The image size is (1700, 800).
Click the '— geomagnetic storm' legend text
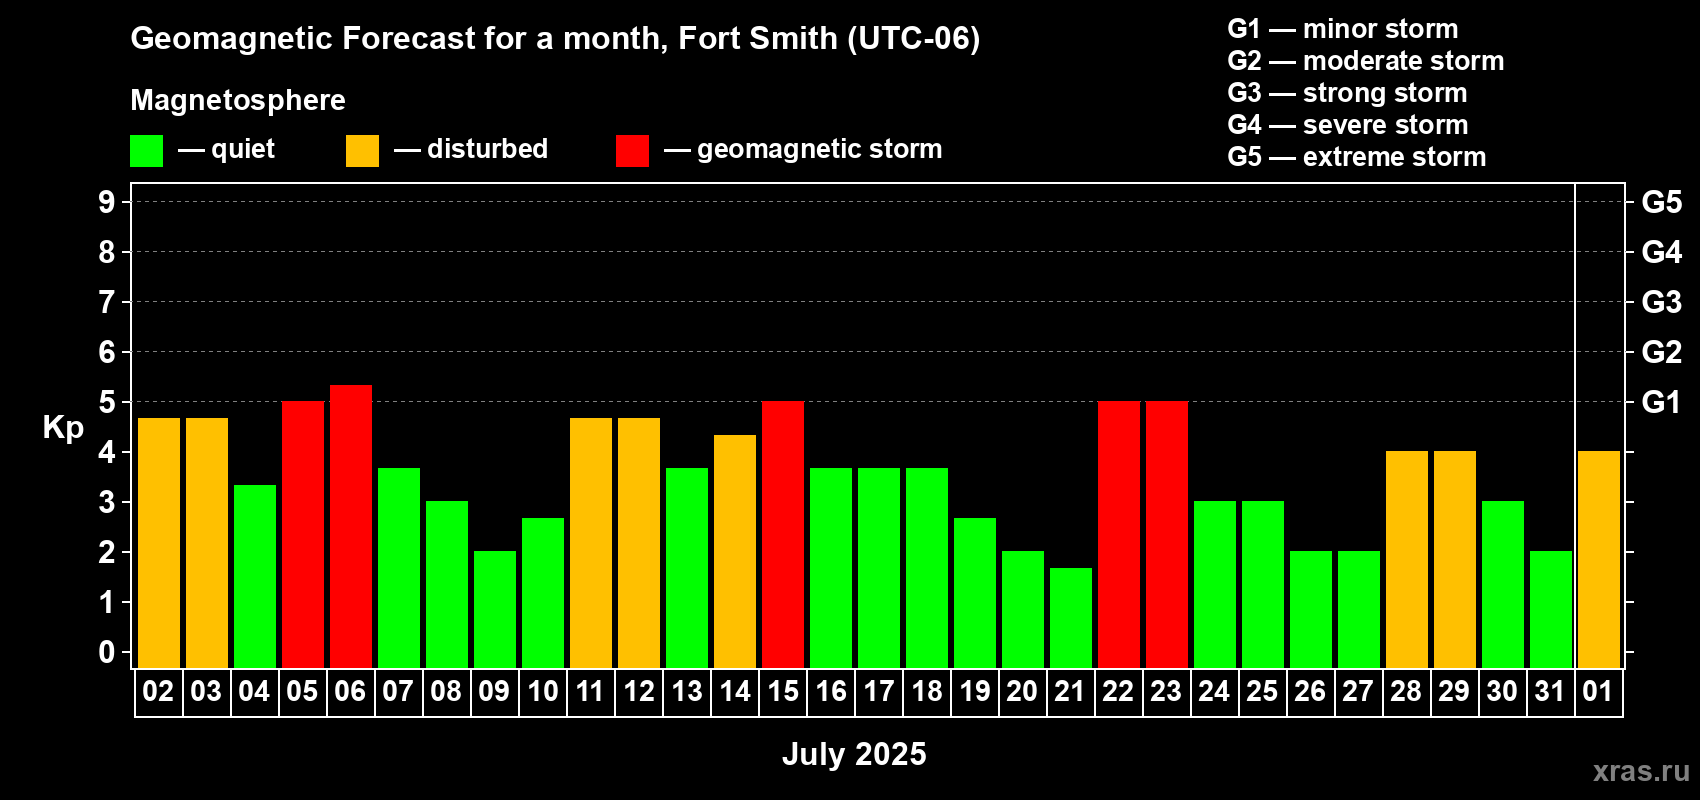(x=803, y=149)
